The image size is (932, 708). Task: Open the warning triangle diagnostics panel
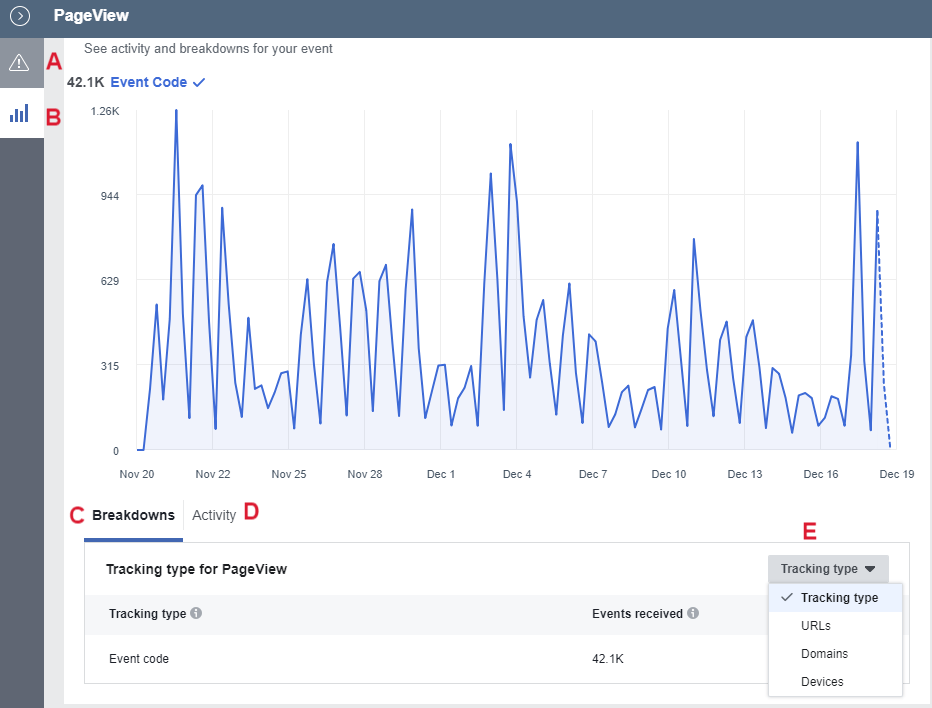[19, 63]
